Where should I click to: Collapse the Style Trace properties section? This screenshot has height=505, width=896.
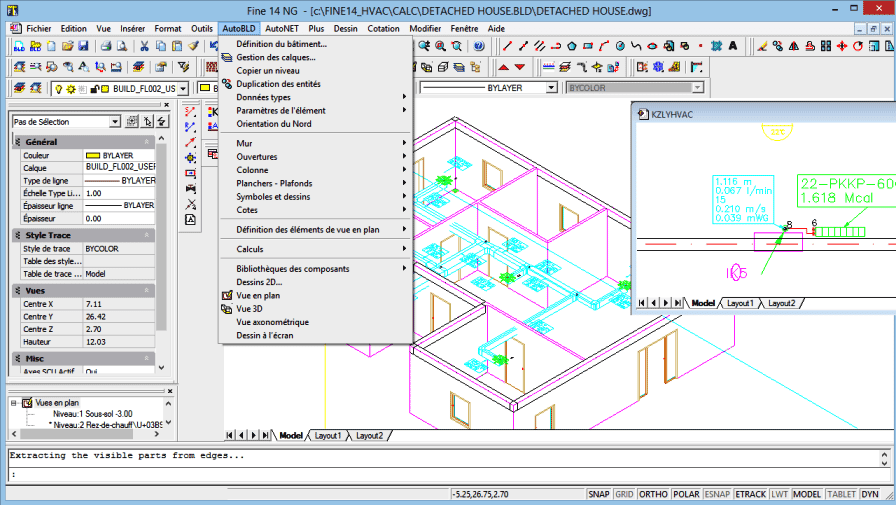coord(146,235)
